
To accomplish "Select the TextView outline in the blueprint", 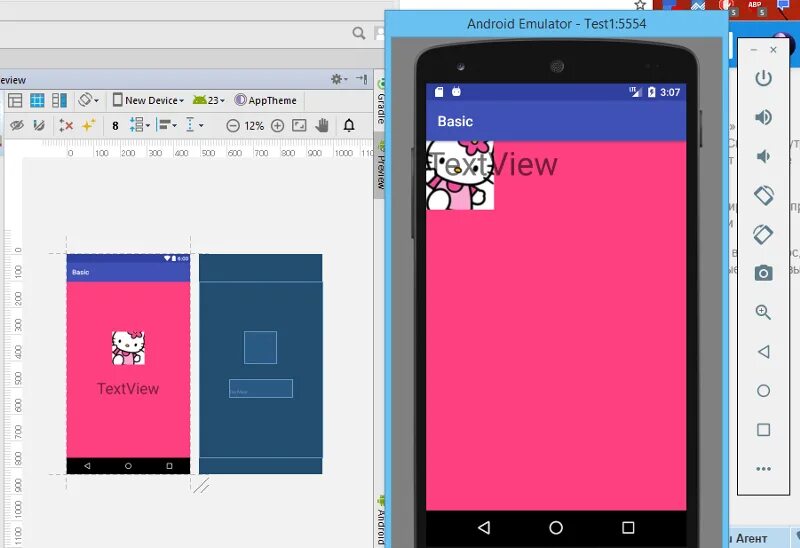I will [261, 388].
